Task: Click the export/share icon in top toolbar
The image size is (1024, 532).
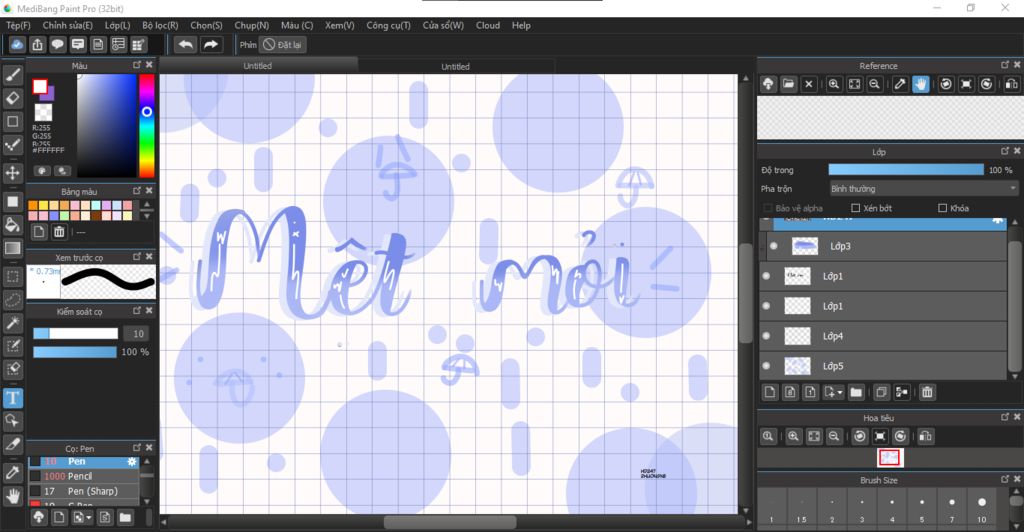Action: 37,44
